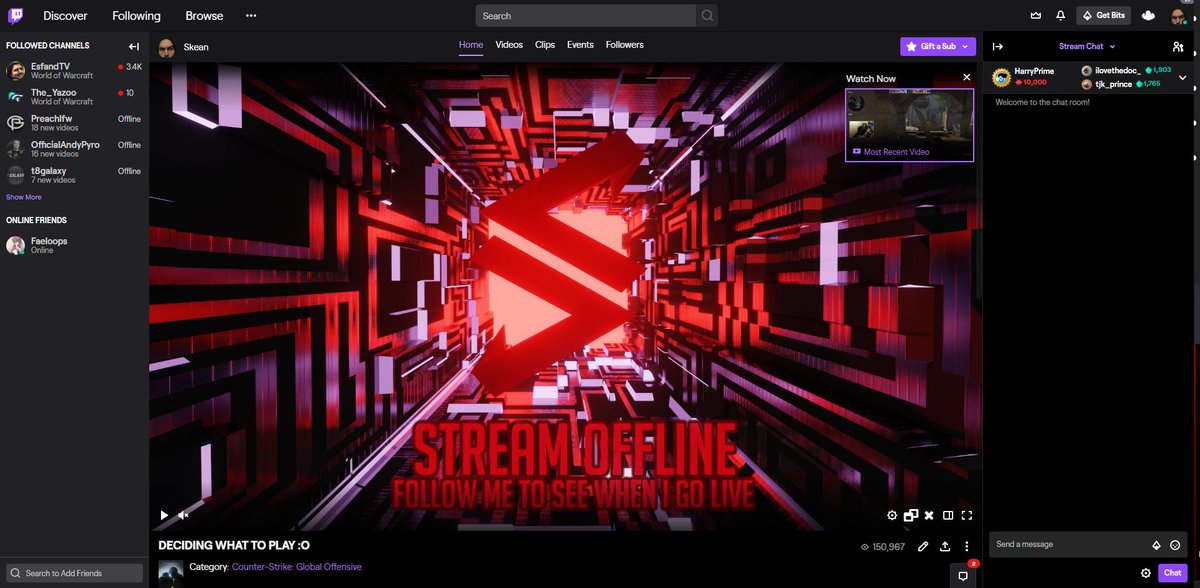Image resolution: width=1200 pixels, height=588 pixels.
Task: Edit stream info with pencil icon
Action: pyautogui.click(x=923, y=546)
